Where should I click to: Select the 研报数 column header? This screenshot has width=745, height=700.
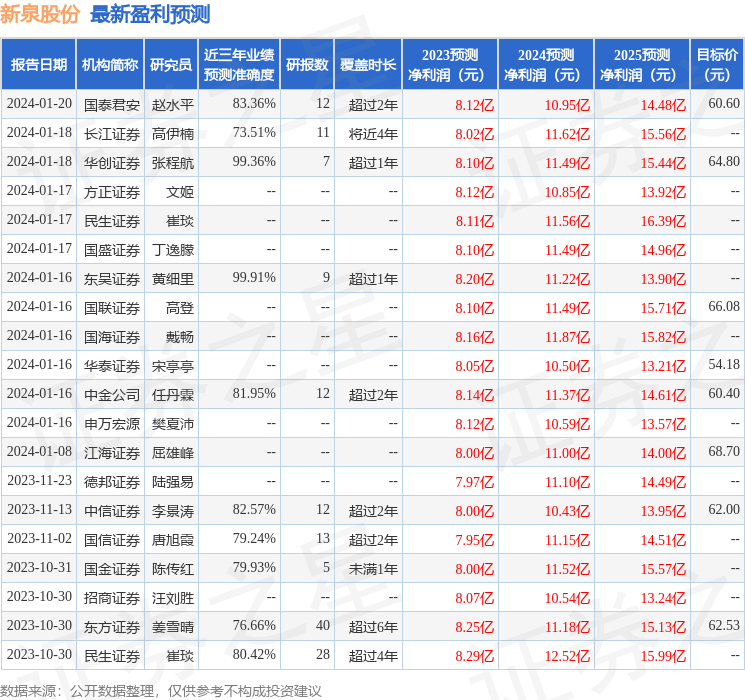pyautogui.click(x=307, y=65)
